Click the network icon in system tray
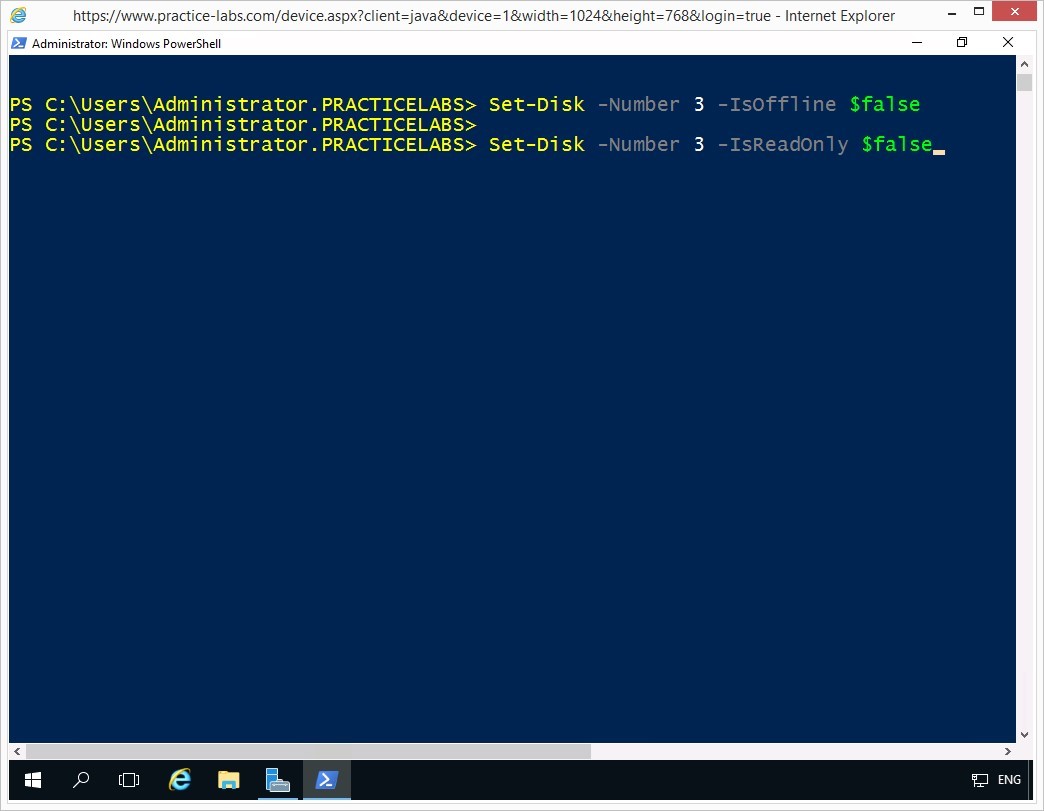 [x=979, y=780]
